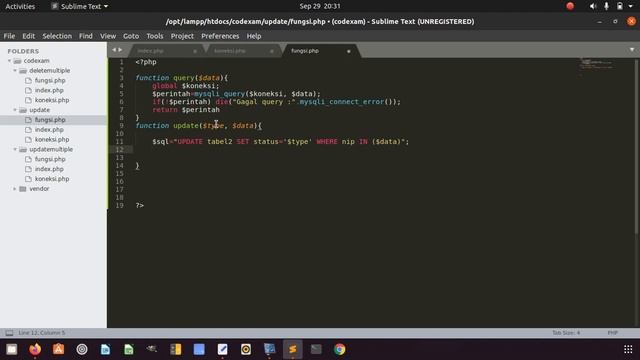This screenshot has width=640, height=360.
Task: Click line number 12 in the gutter
Action: (x=120, y=150)
